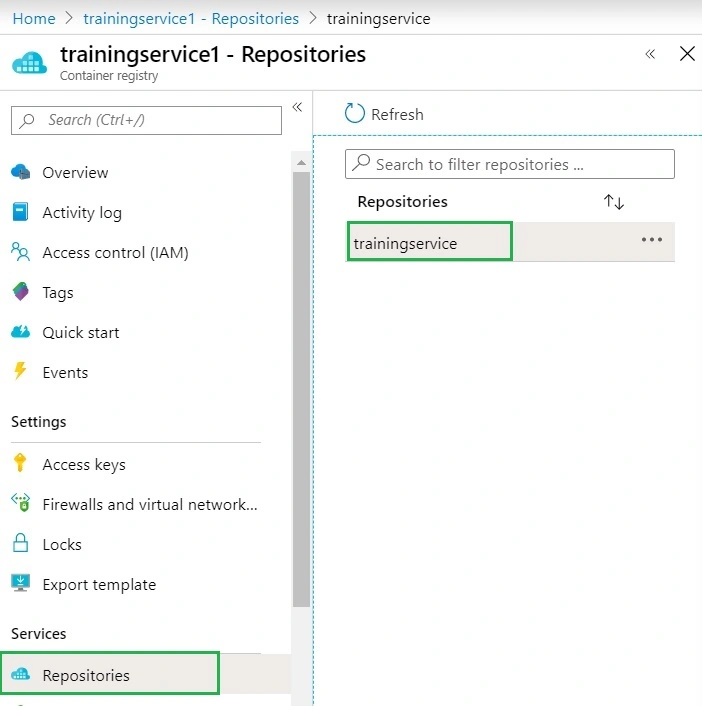Click the Settings section heading

[x=39, y=421]
